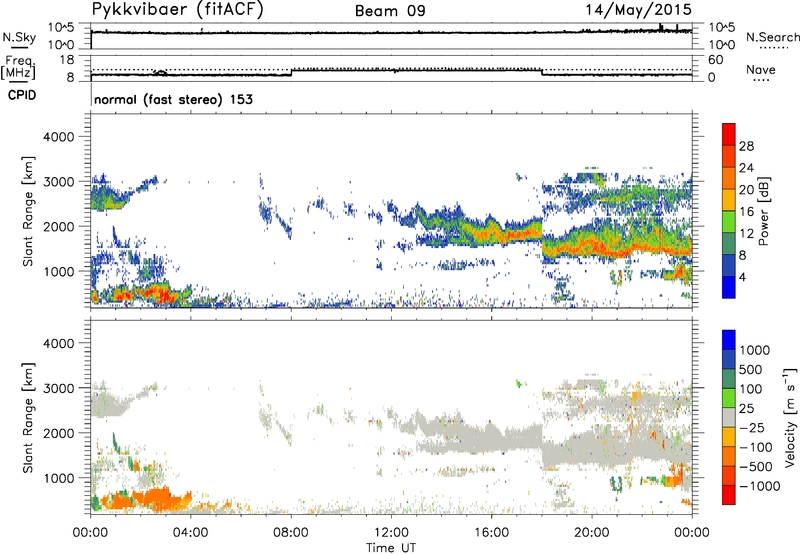Click the 2000 tick on power panel axis
The image size is (800, 554).
pyautogui.click(x=59, y=226)
